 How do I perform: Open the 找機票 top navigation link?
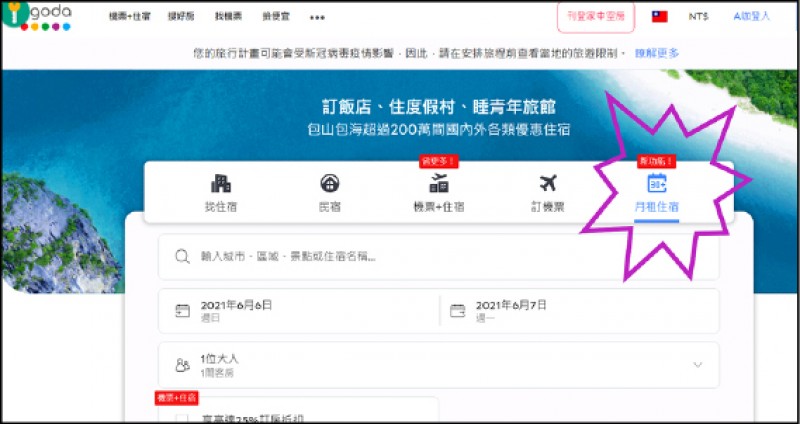tap(228, 17)
